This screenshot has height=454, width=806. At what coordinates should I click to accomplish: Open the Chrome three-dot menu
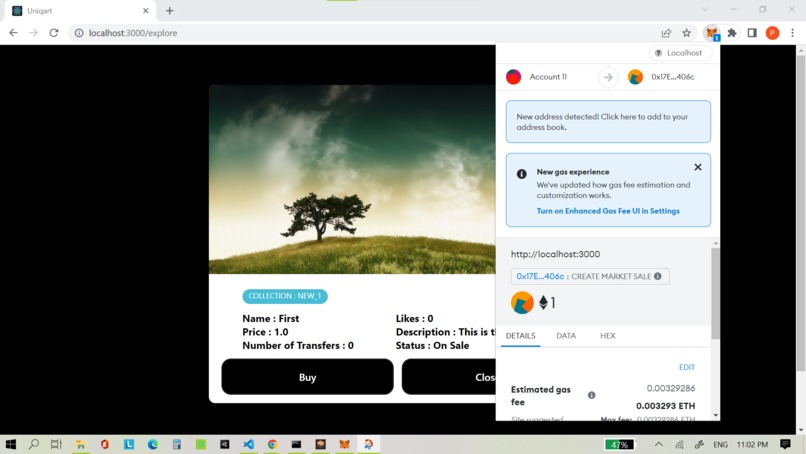tap(792, 33)
